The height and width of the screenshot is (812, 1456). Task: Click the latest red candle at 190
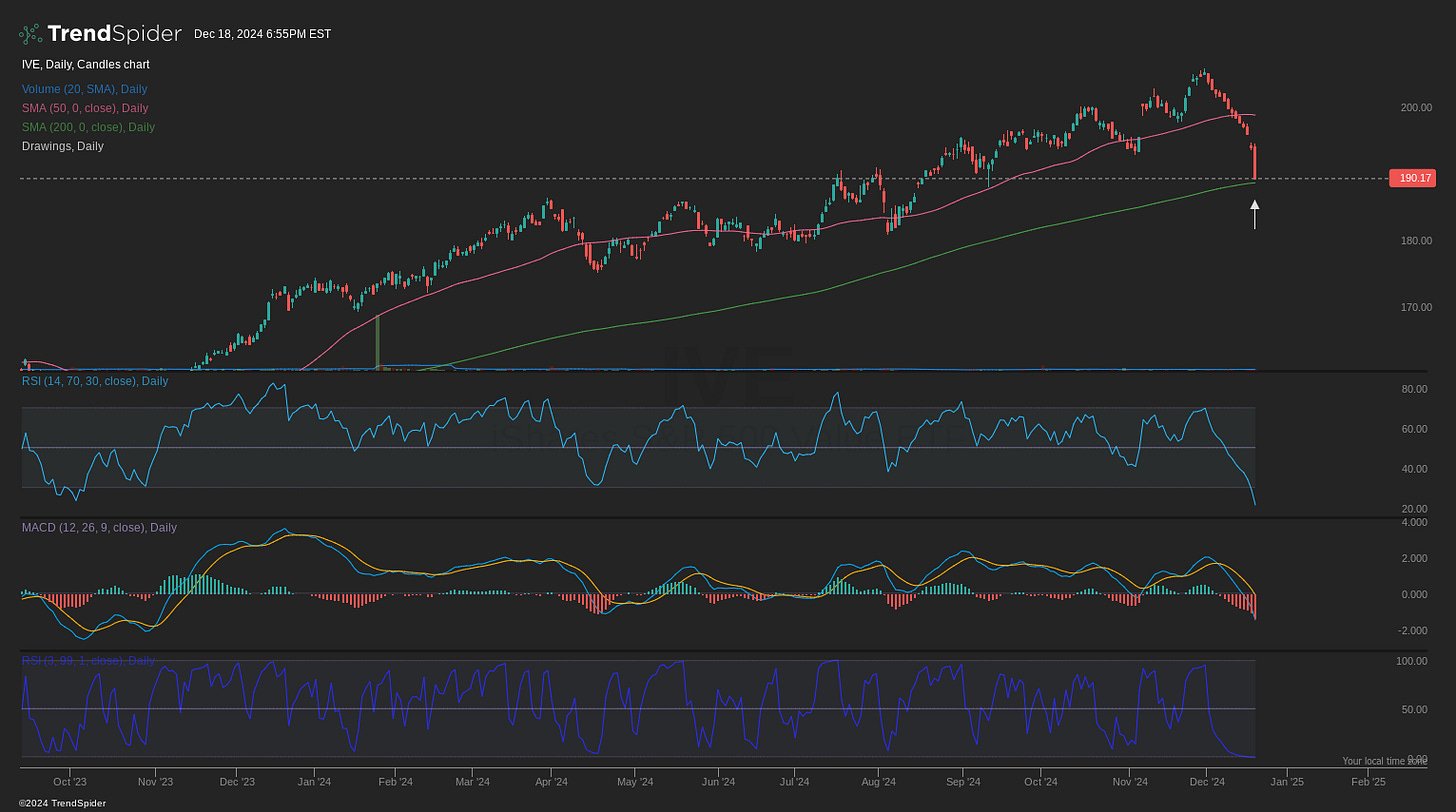pos(1254,162)
